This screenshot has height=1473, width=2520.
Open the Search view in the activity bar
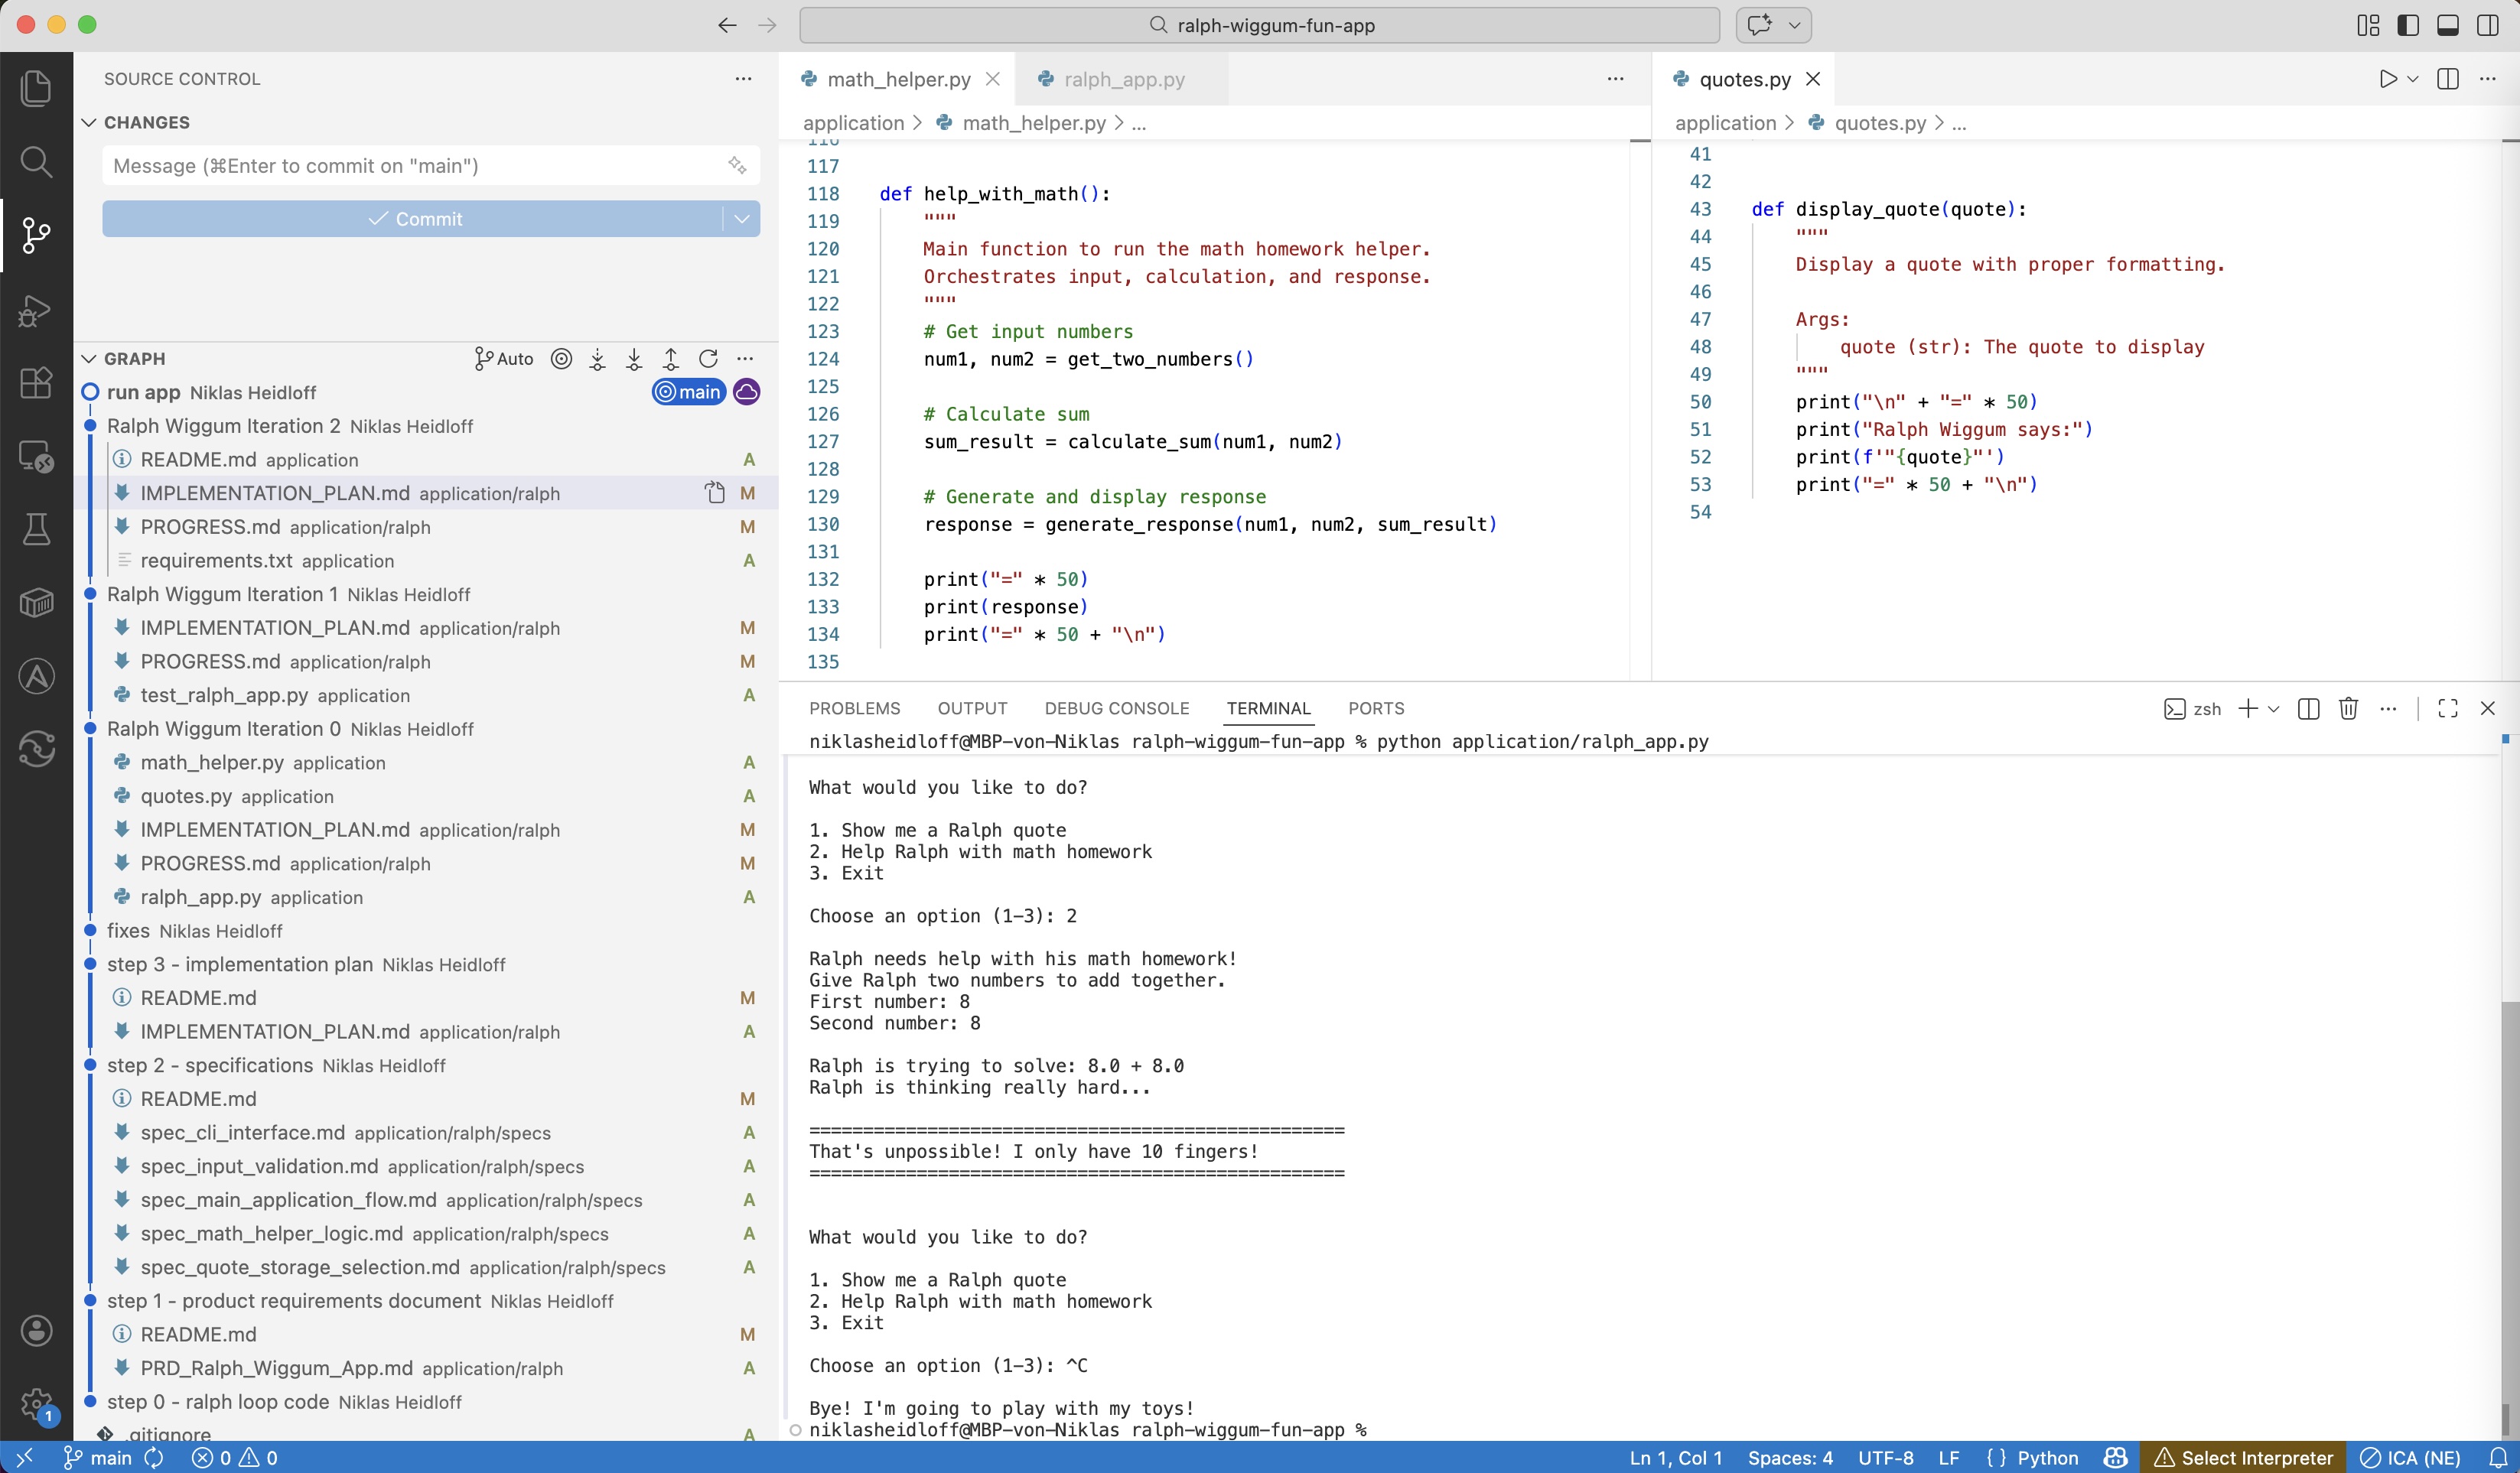pos(36,162)
